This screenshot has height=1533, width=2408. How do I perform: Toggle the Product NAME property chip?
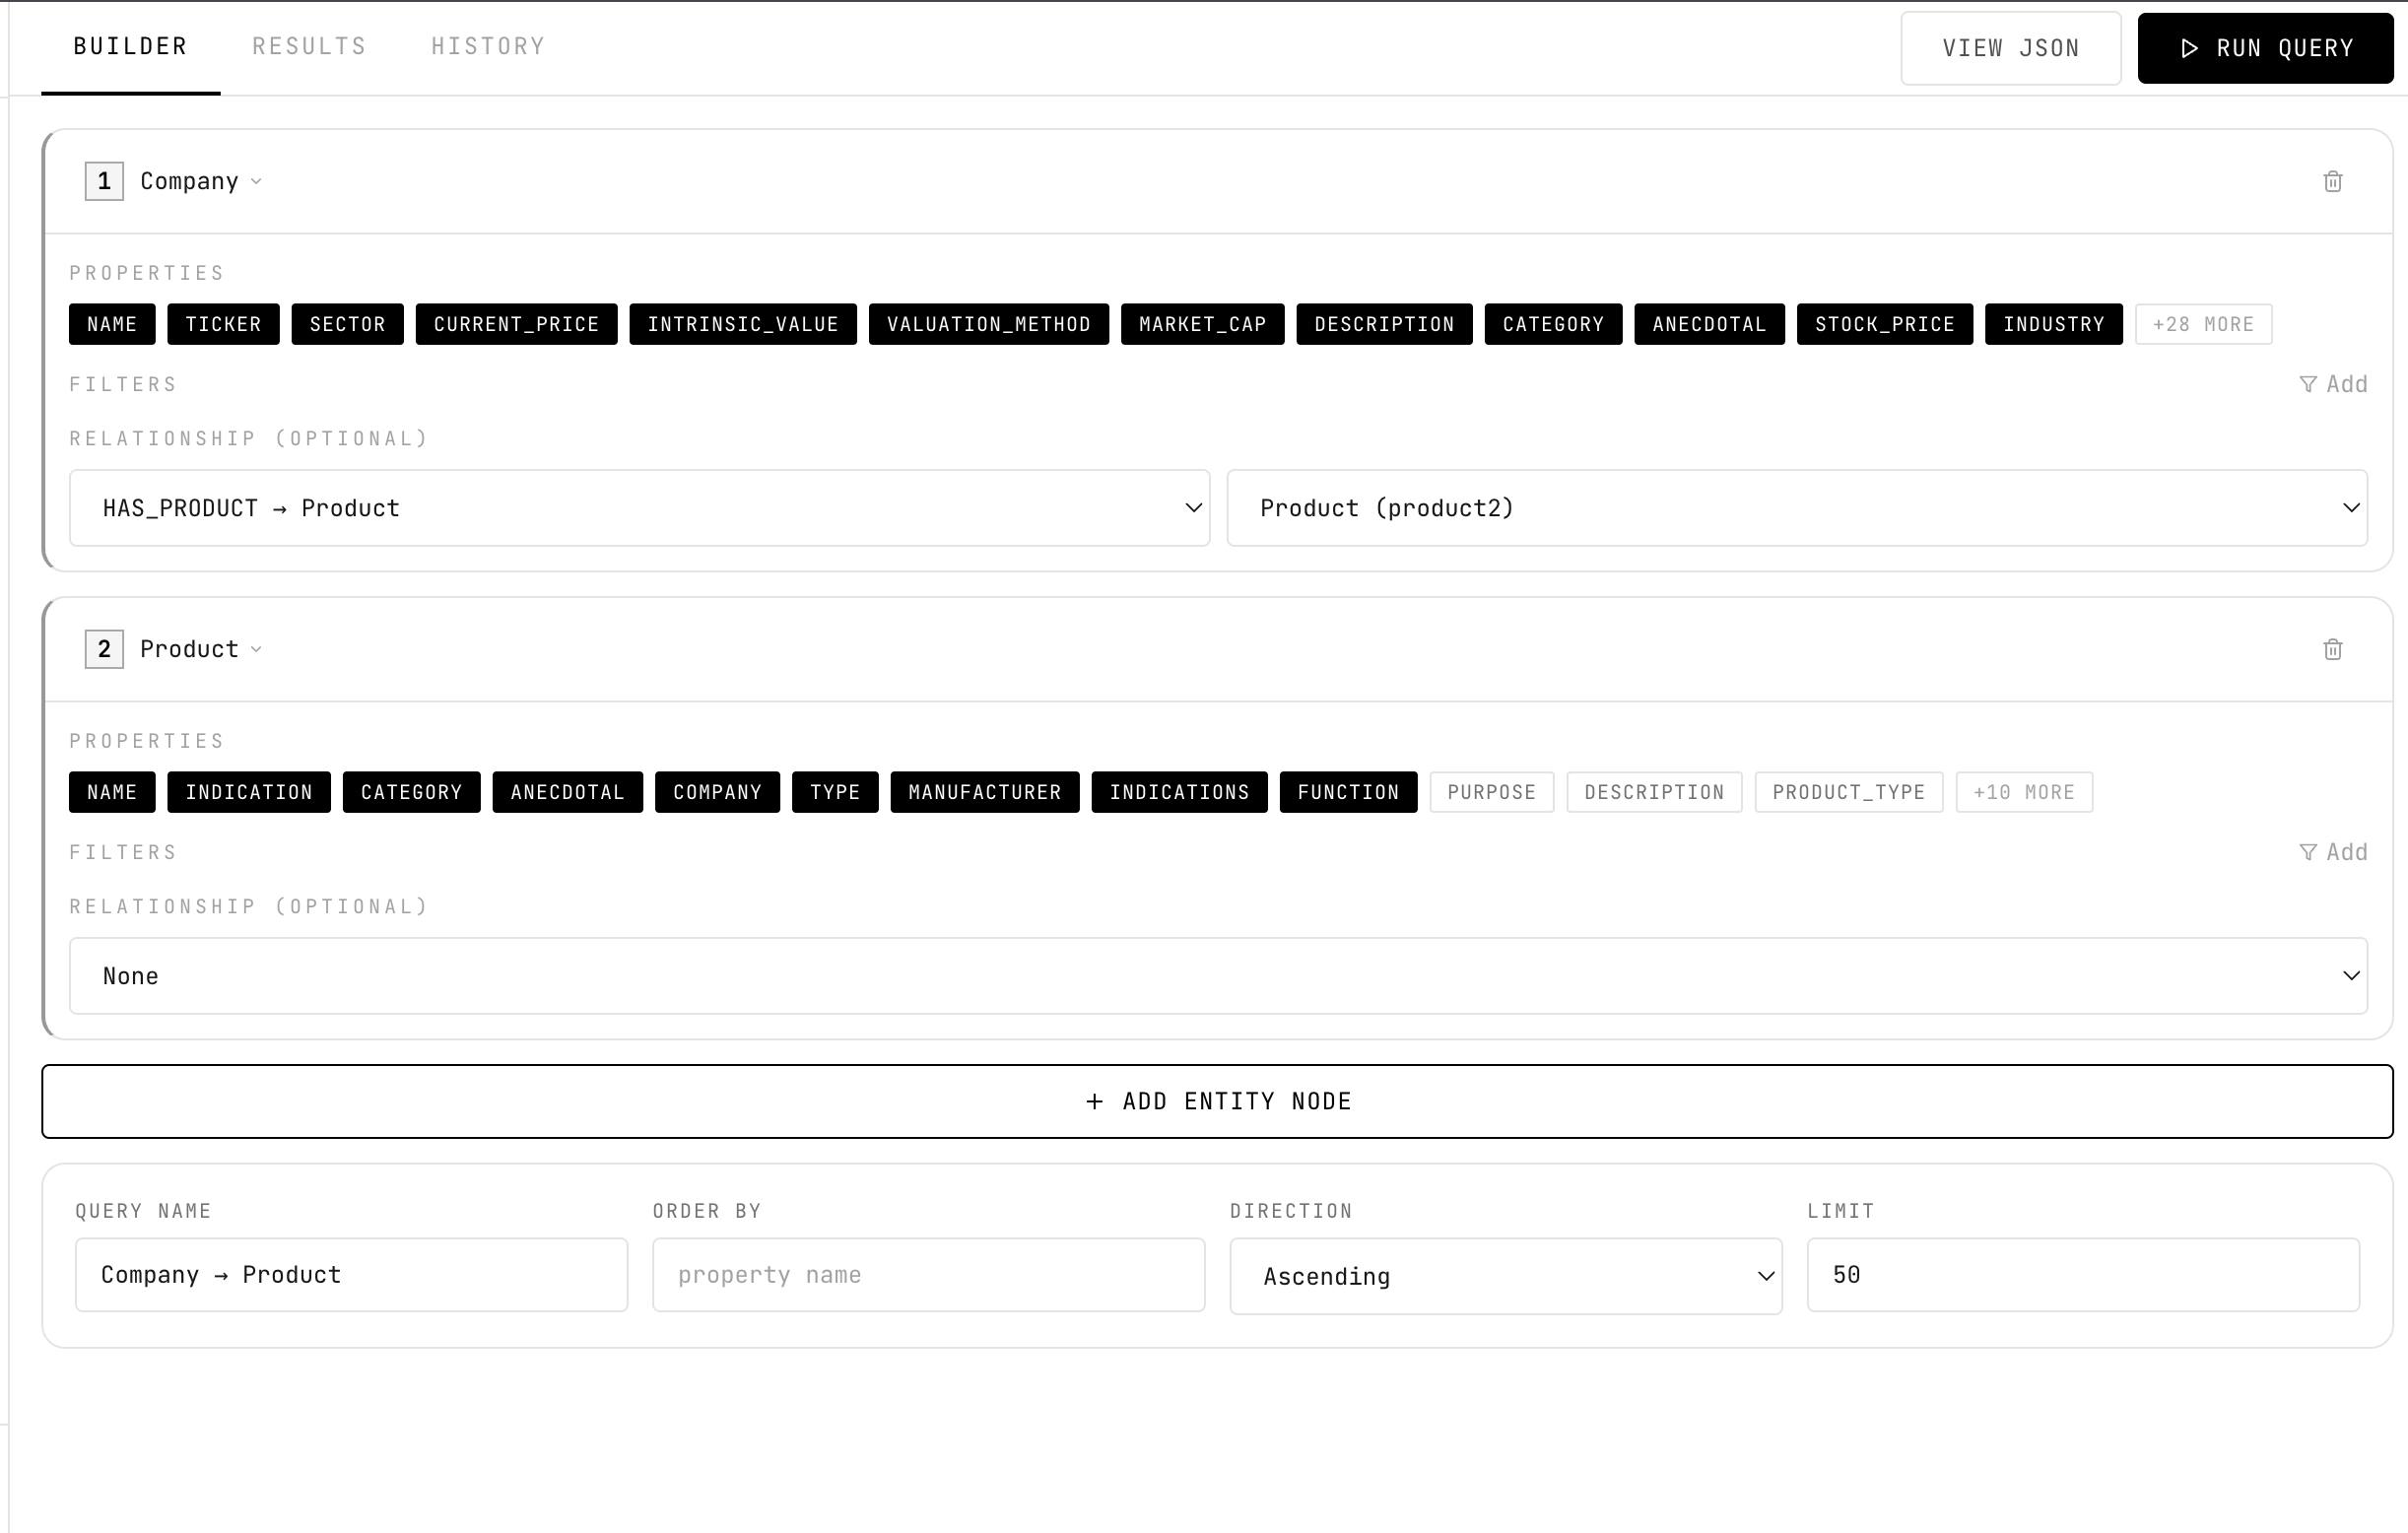tap(112, 792)
